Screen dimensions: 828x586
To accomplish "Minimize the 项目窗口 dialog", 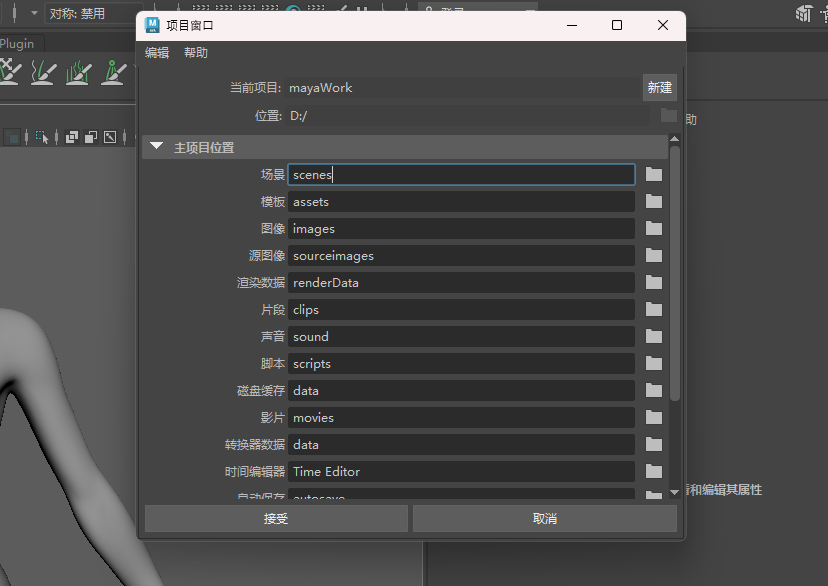I will pyautogui.click(x=572, y=25).
